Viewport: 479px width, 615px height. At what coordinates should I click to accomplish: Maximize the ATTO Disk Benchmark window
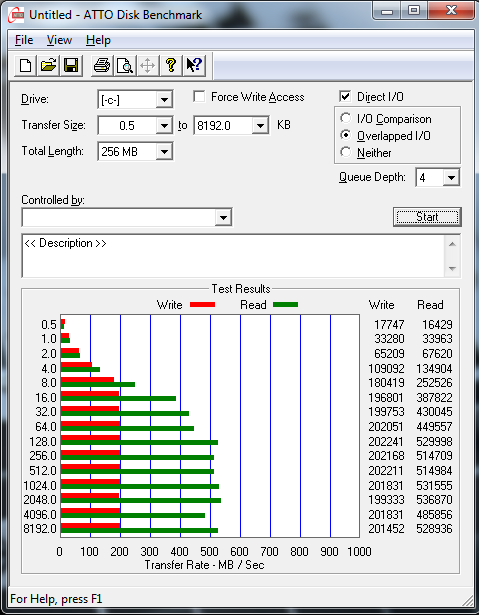(x=414, y=11)
